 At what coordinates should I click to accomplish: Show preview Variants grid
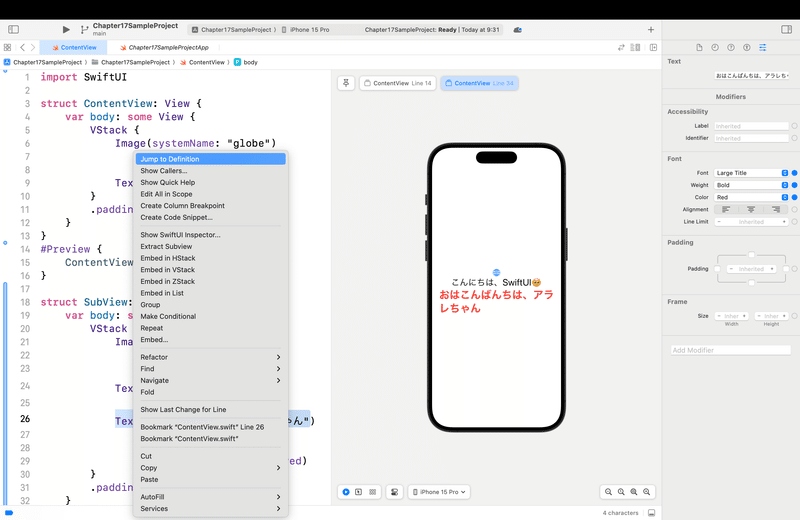(372, 492)
